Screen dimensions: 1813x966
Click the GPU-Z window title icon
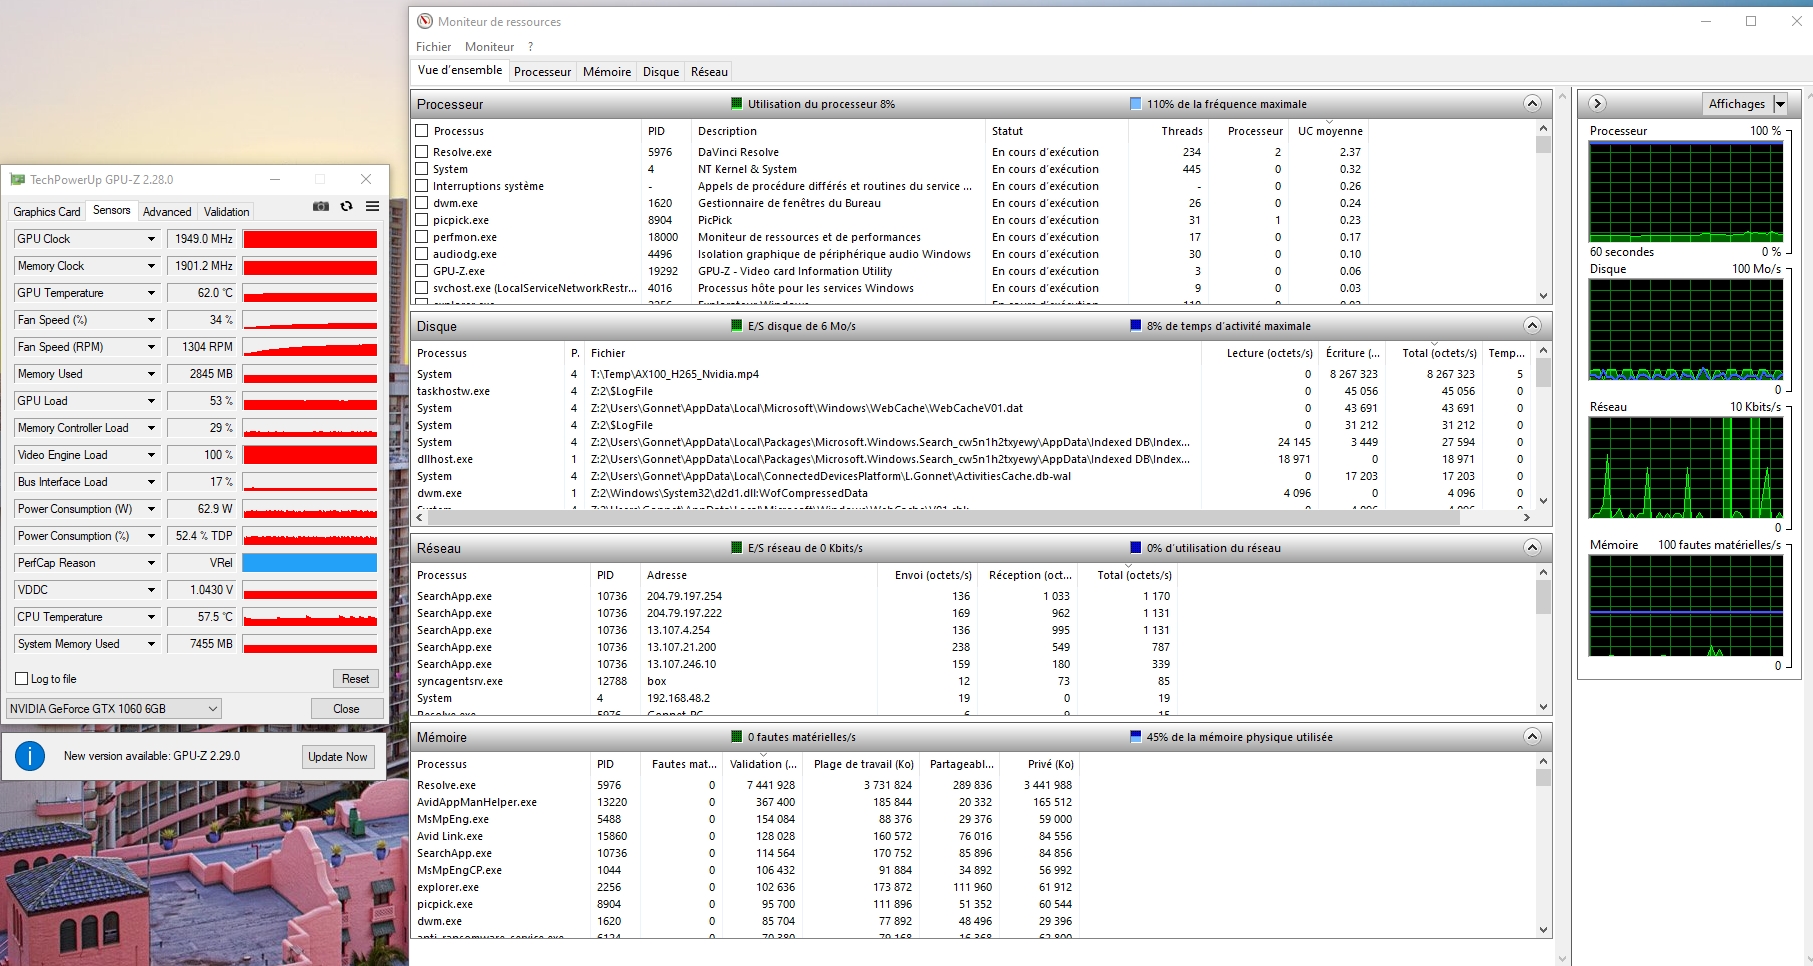click(17, 180)
